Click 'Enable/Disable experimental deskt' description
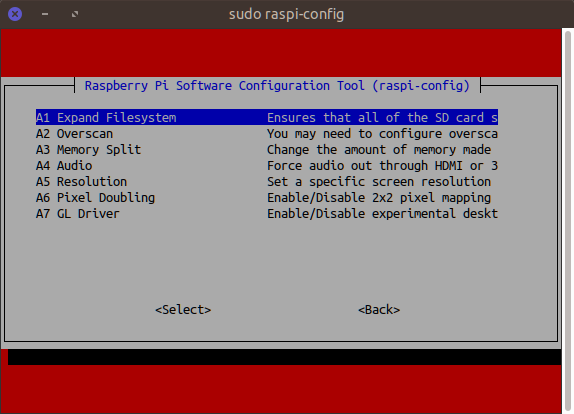 382,214
